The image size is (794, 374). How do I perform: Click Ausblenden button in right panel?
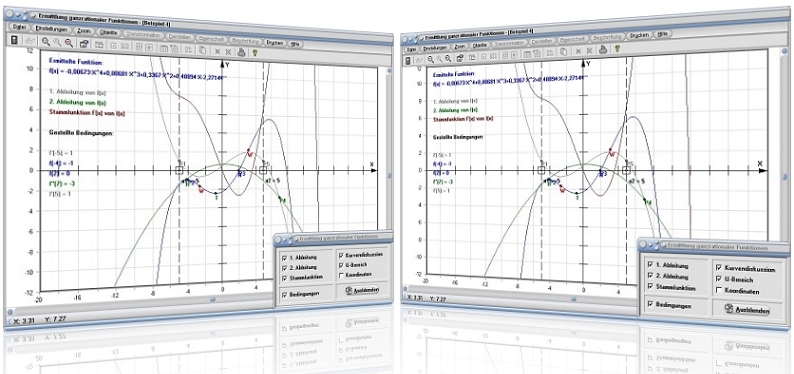(747, 309)
